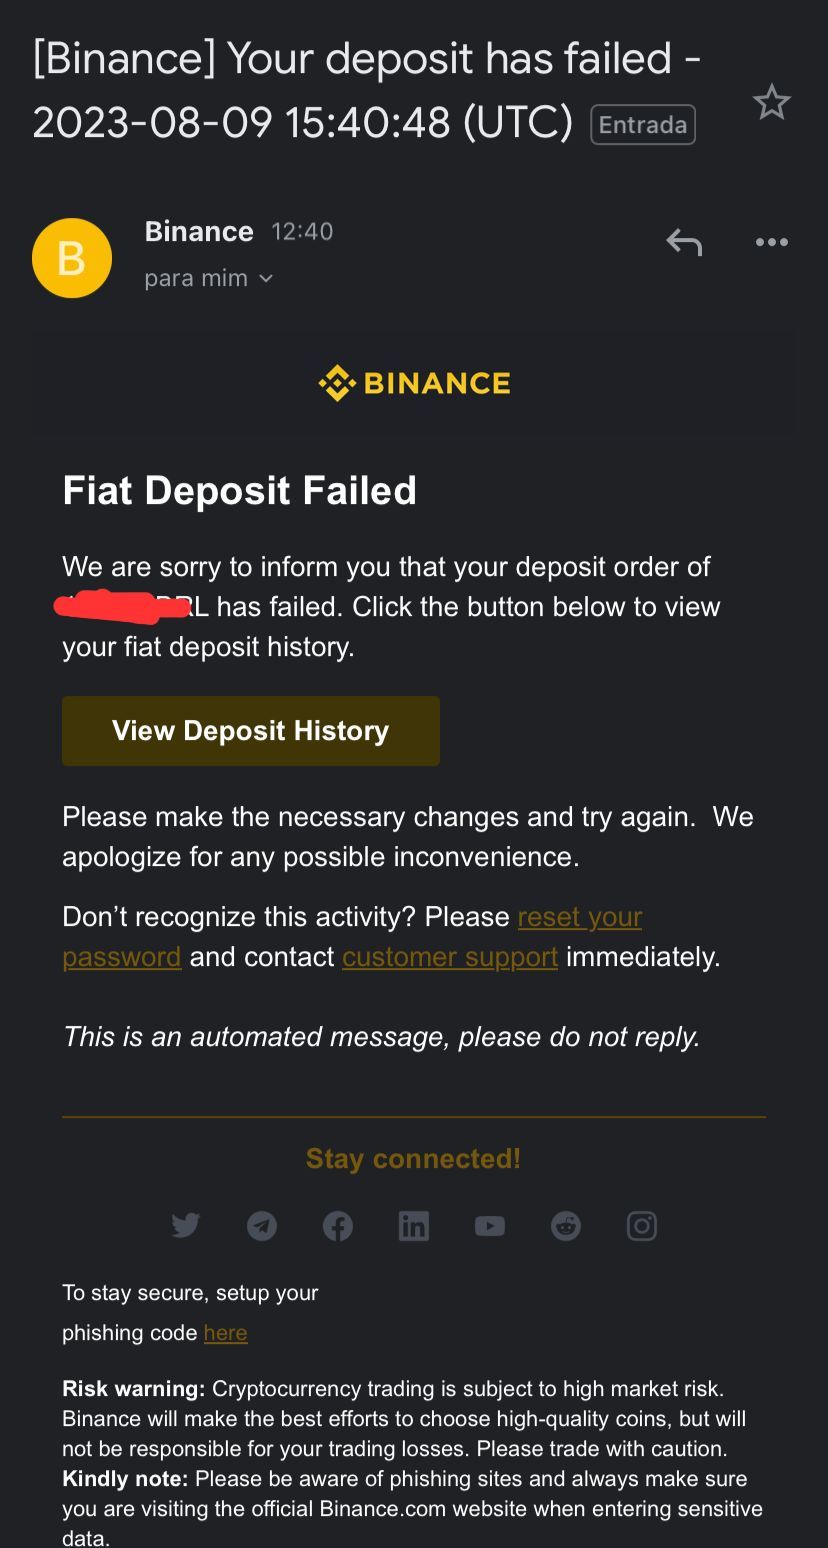Star this Binance email

[x=771, y=102]
